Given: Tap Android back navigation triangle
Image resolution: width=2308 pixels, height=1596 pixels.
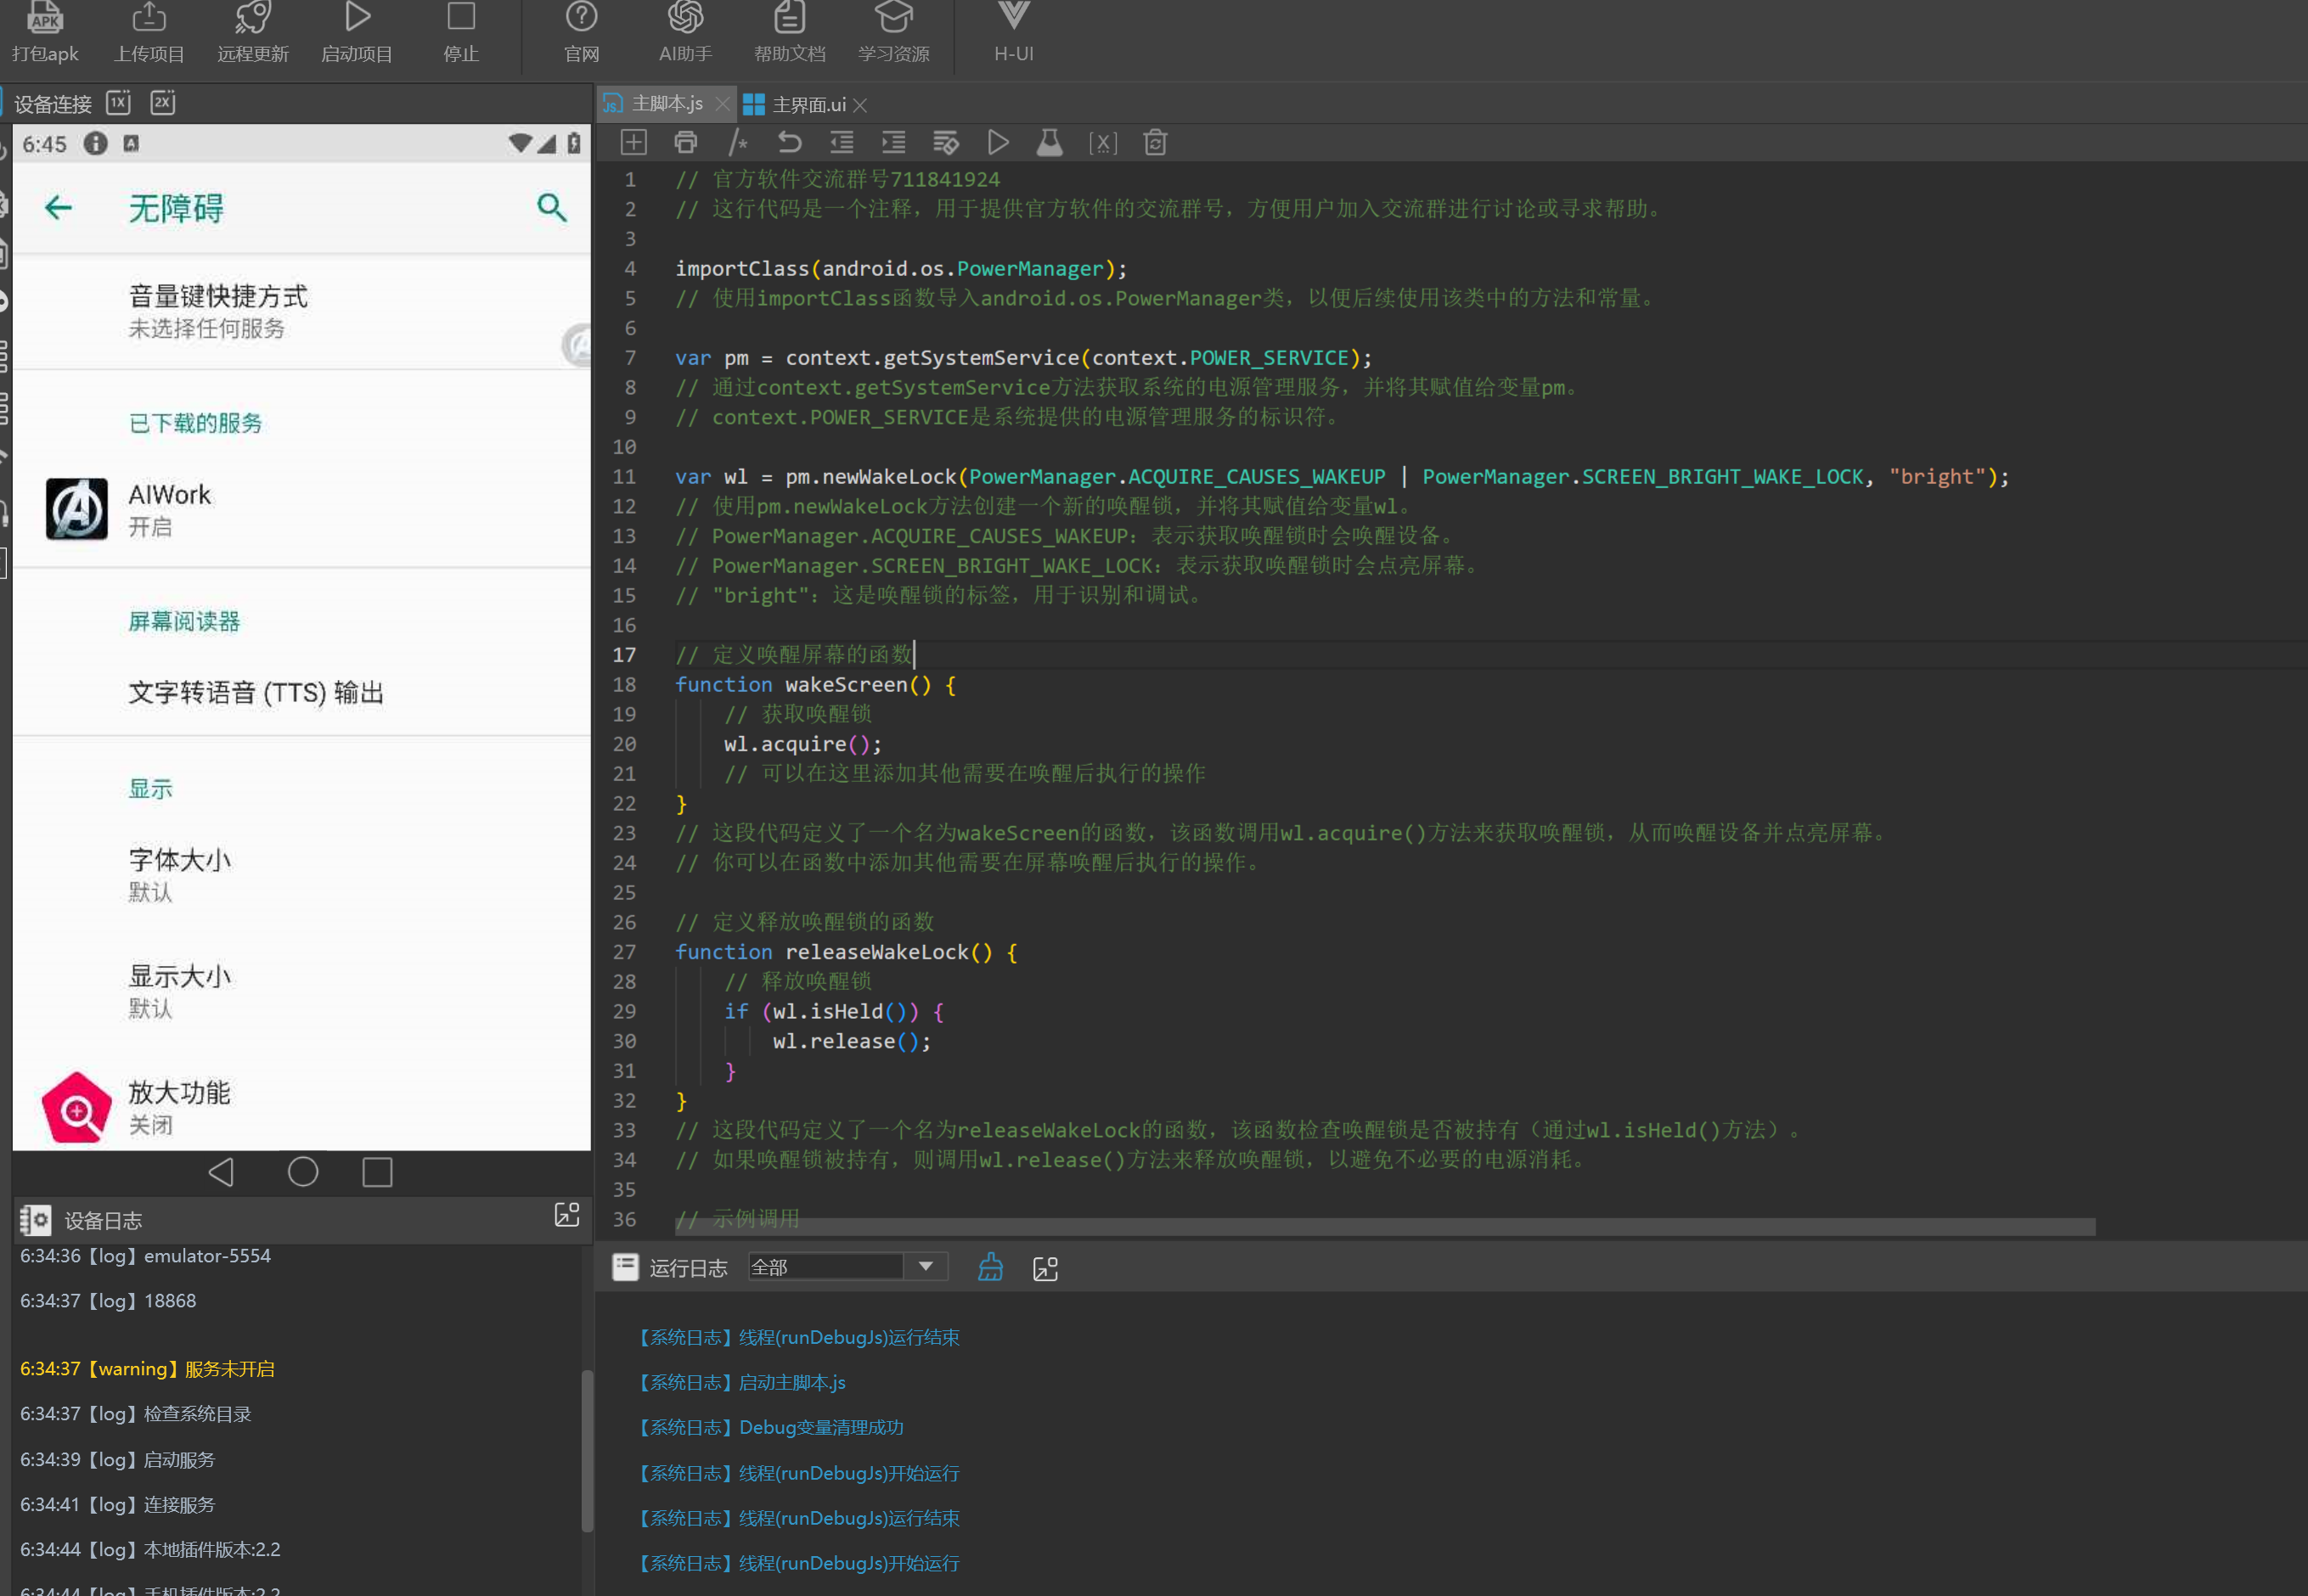Looking at the screenshot, I should [221, 1171].
